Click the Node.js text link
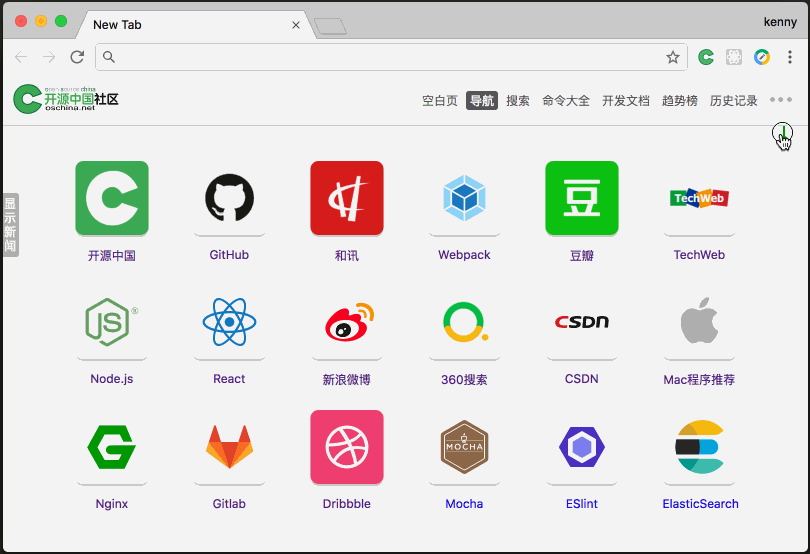Image resolution: width=810 pixels, height=554 pixels. (112, 379)
